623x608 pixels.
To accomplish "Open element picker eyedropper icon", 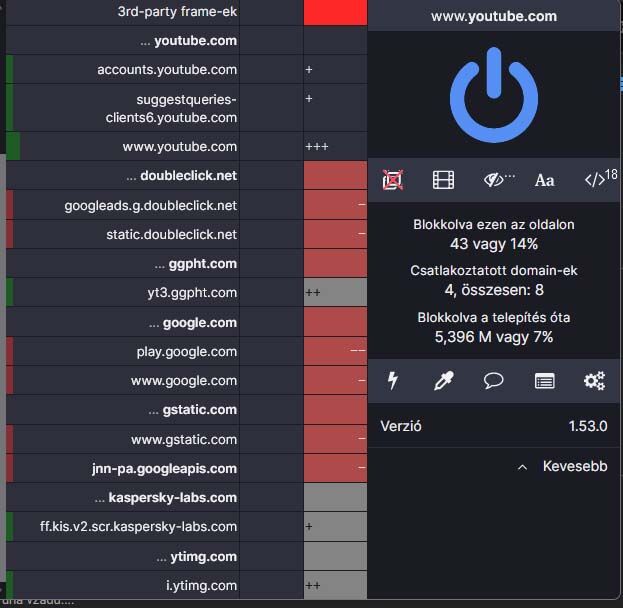I will 443,381.
